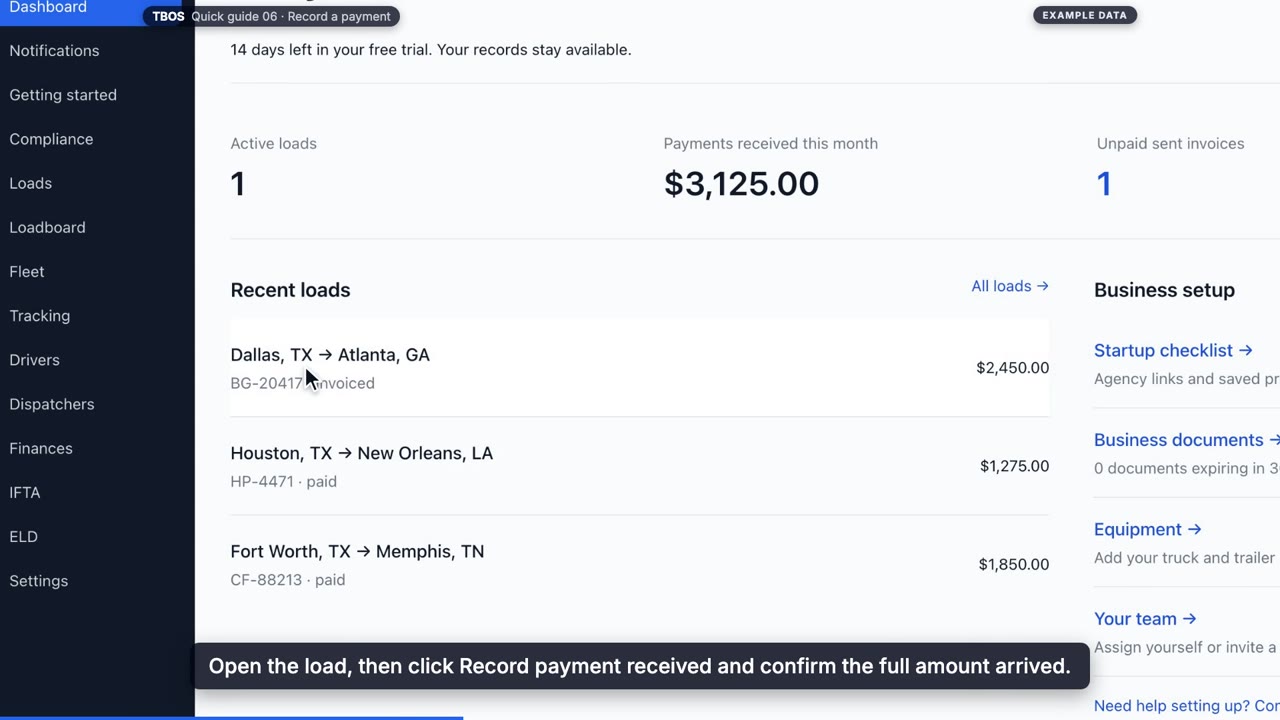Select Loads in the sidebar
1280x720 pixels.
(x=30, y=183)
